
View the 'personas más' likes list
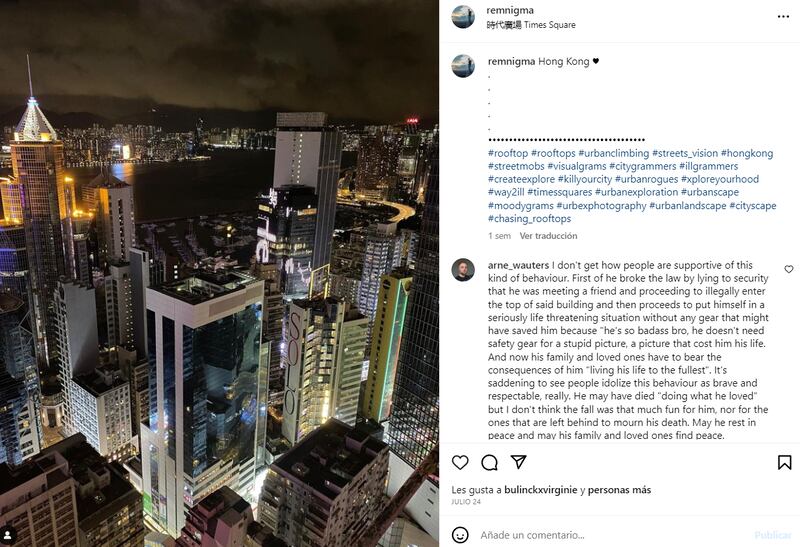(x=619, y=490)
